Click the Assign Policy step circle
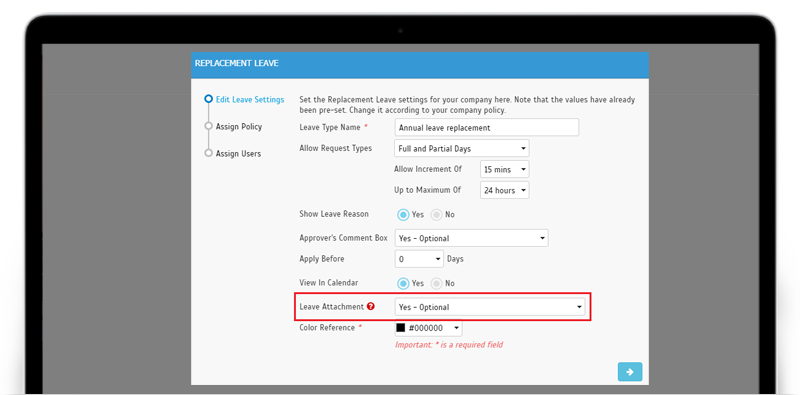This screenshot has width=800, height=395. click(208, 126)
